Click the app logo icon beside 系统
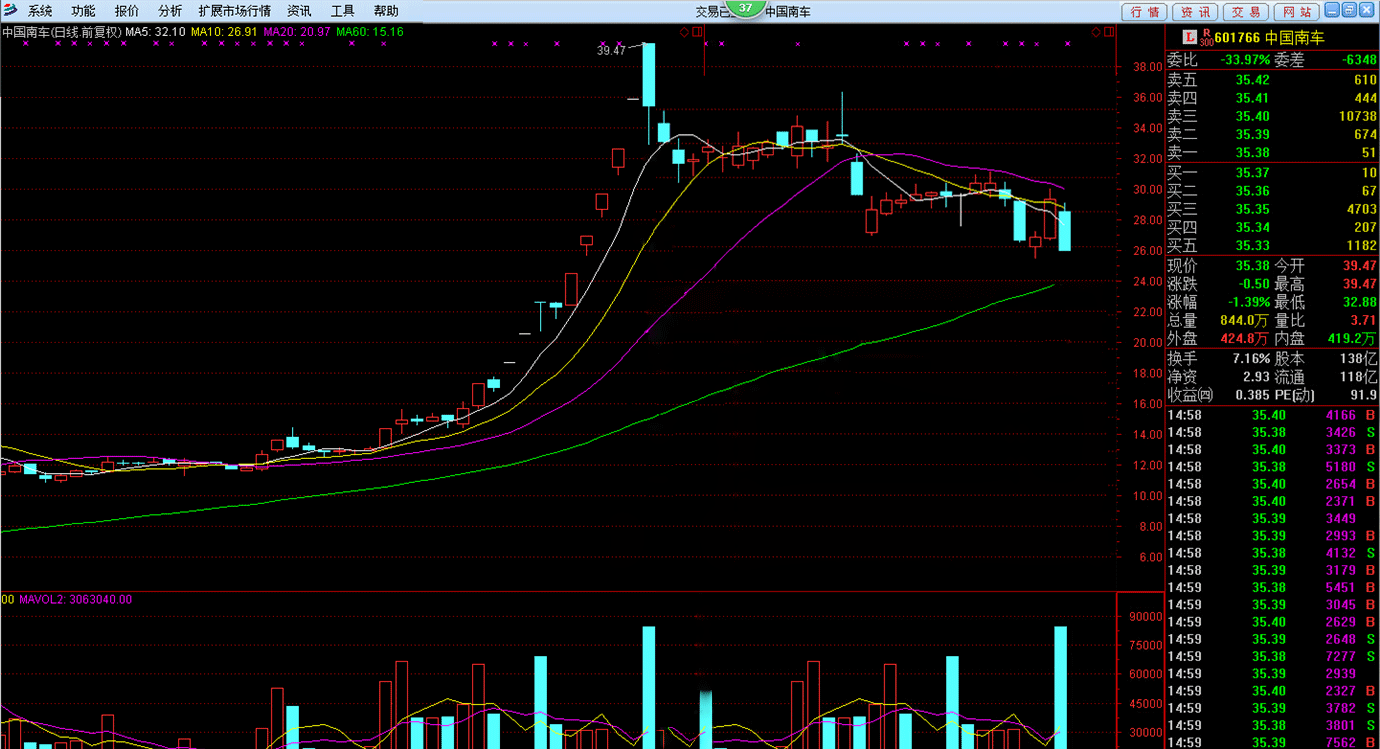 pos(9,11)
